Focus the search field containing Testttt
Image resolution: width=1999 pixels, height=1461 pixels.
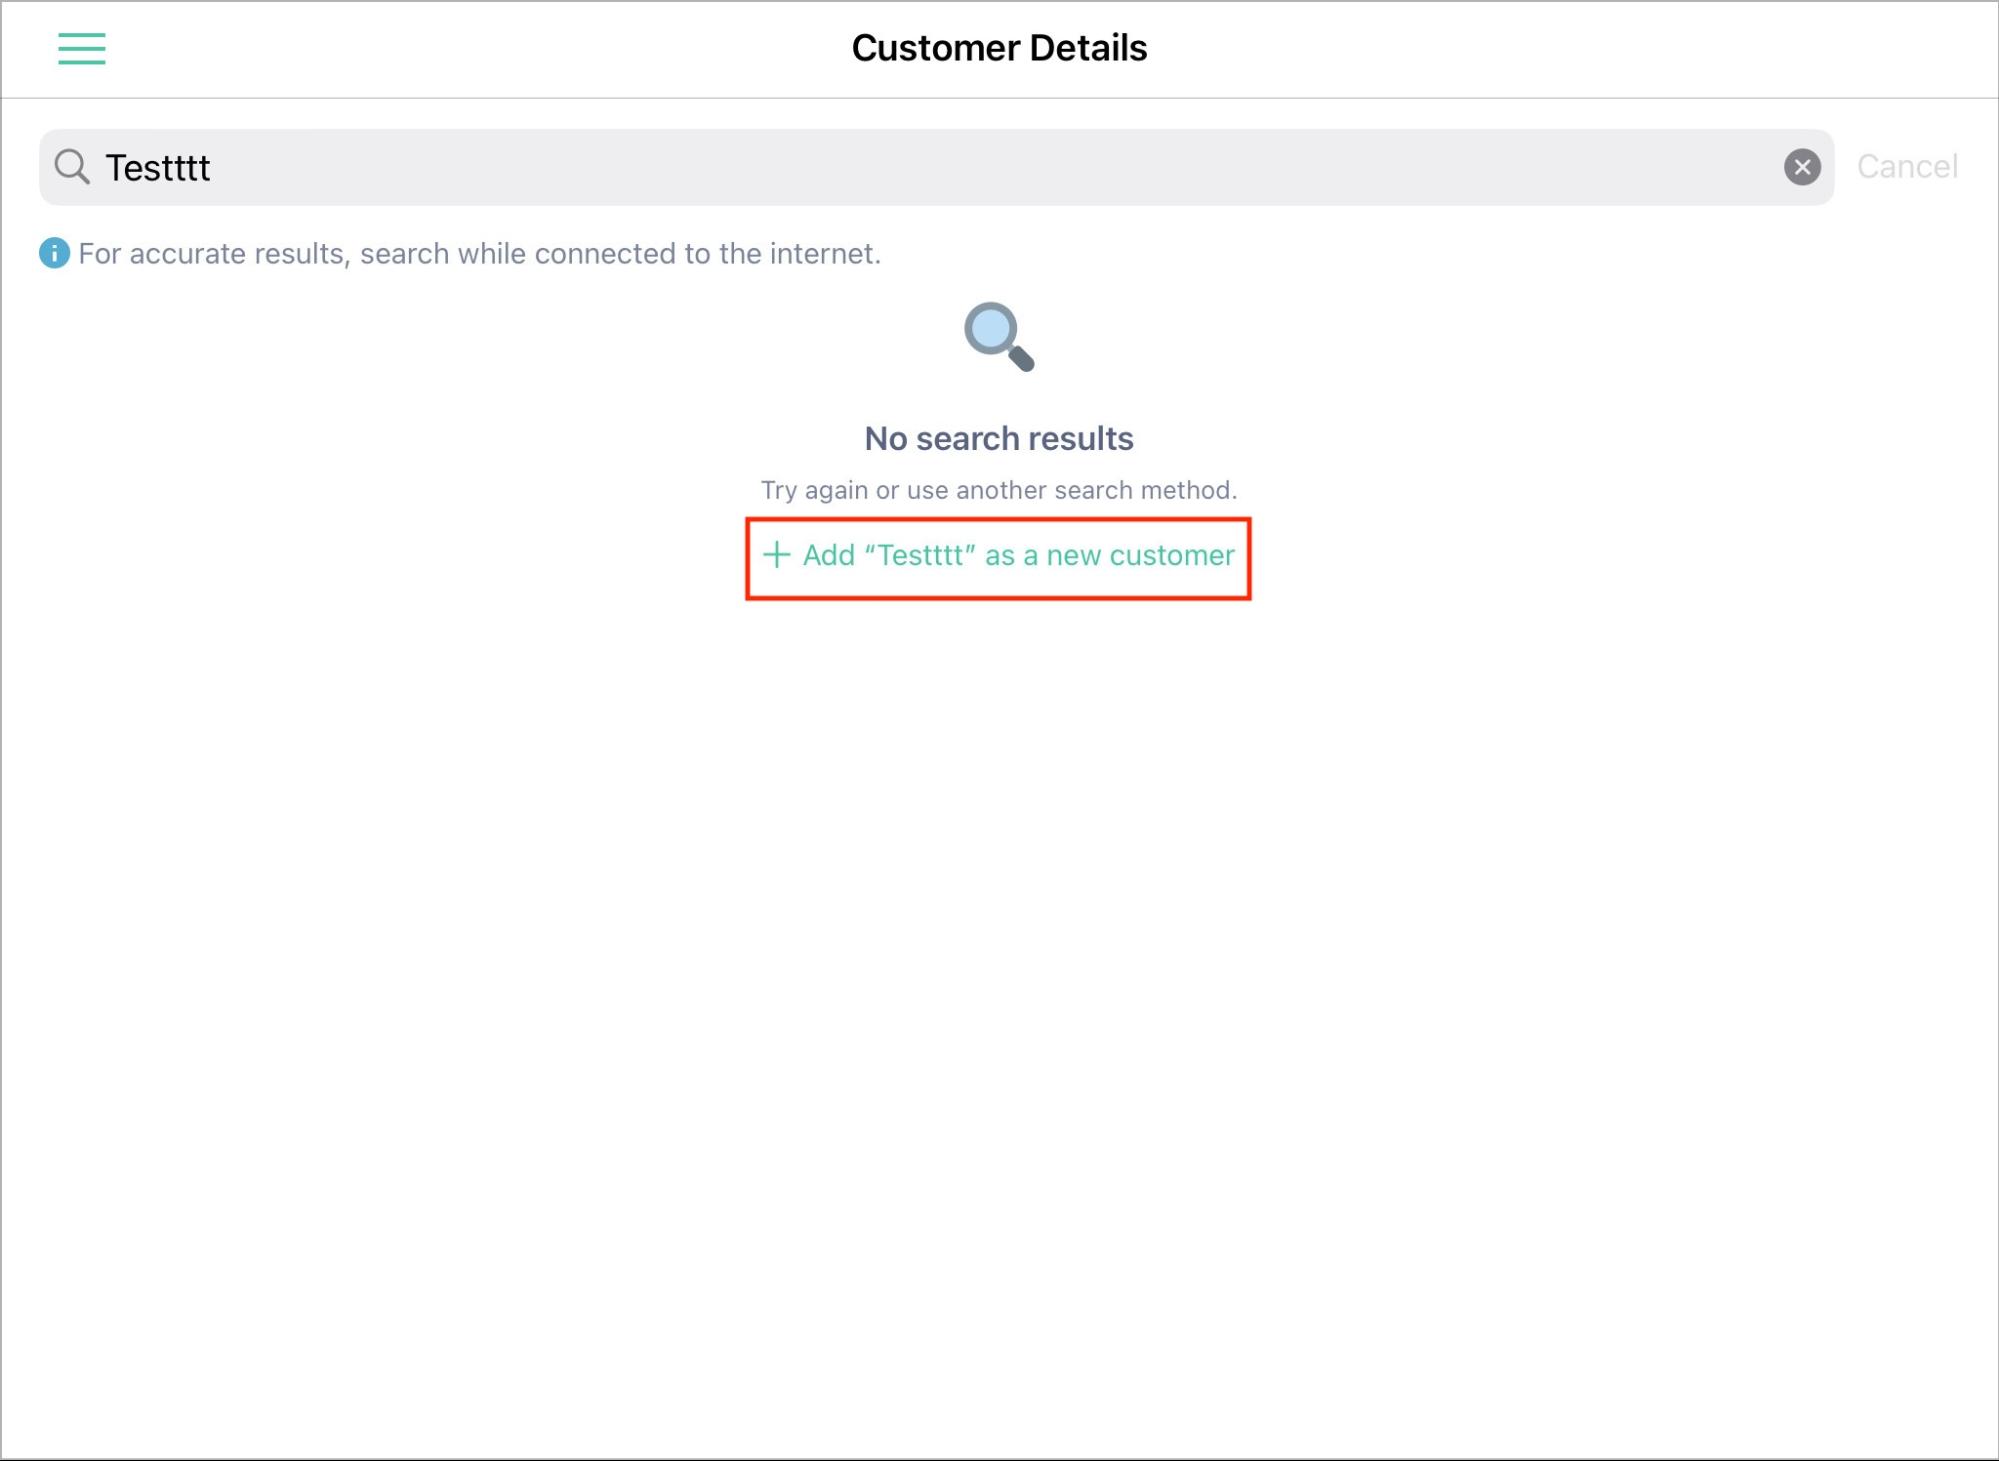[x=936, y=167]
